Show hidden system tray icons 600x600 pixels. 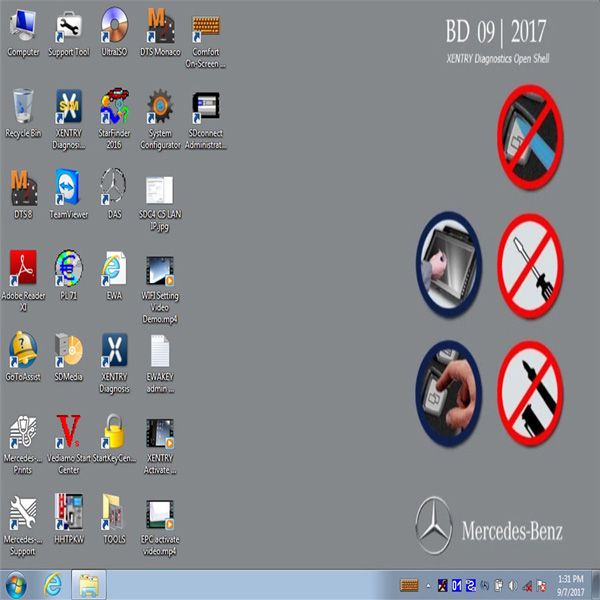(428, 585)
